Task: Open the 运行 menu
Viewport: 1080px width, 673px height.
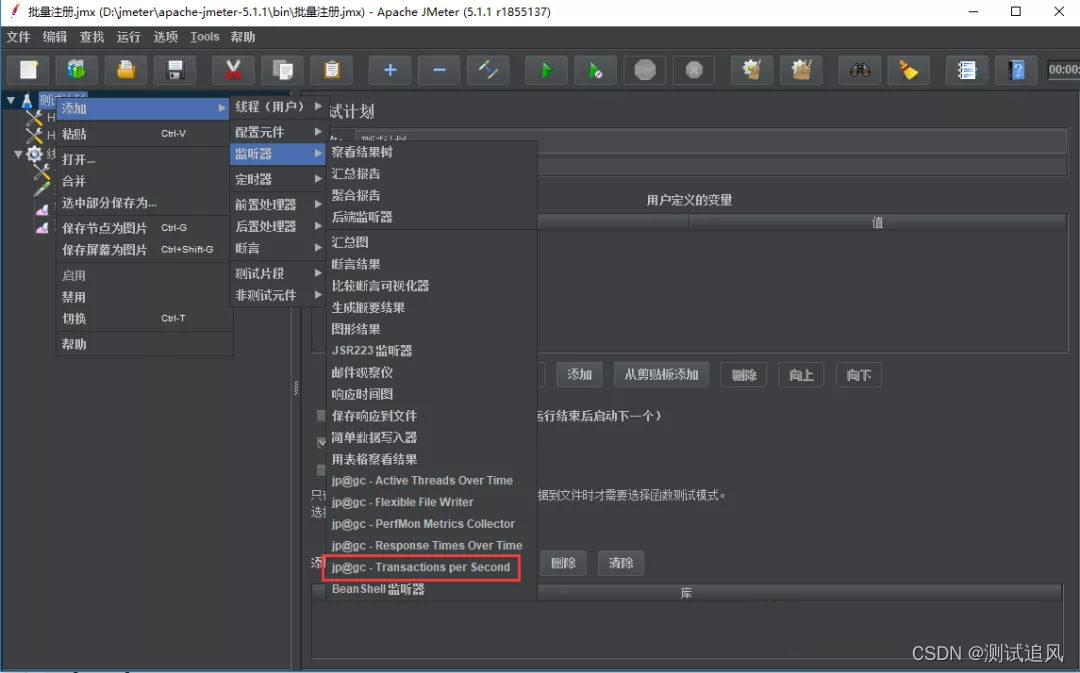Action: (129, 37)
